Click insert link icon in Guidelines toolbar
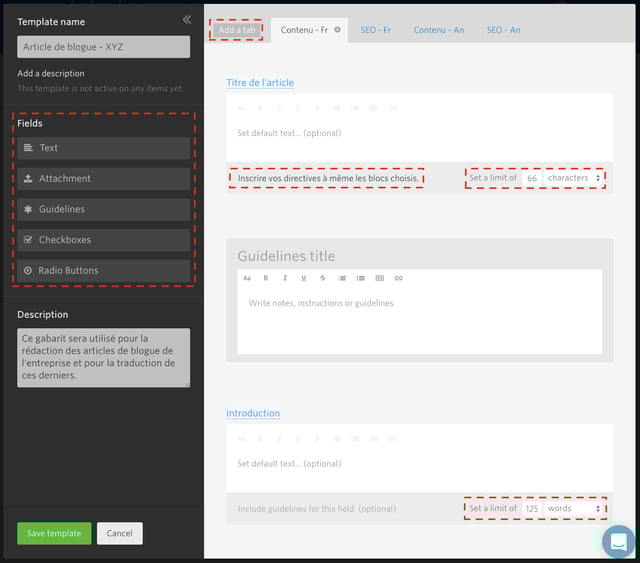Image resolution: width=640 pixels, height=563 pixels. point(398,278)
